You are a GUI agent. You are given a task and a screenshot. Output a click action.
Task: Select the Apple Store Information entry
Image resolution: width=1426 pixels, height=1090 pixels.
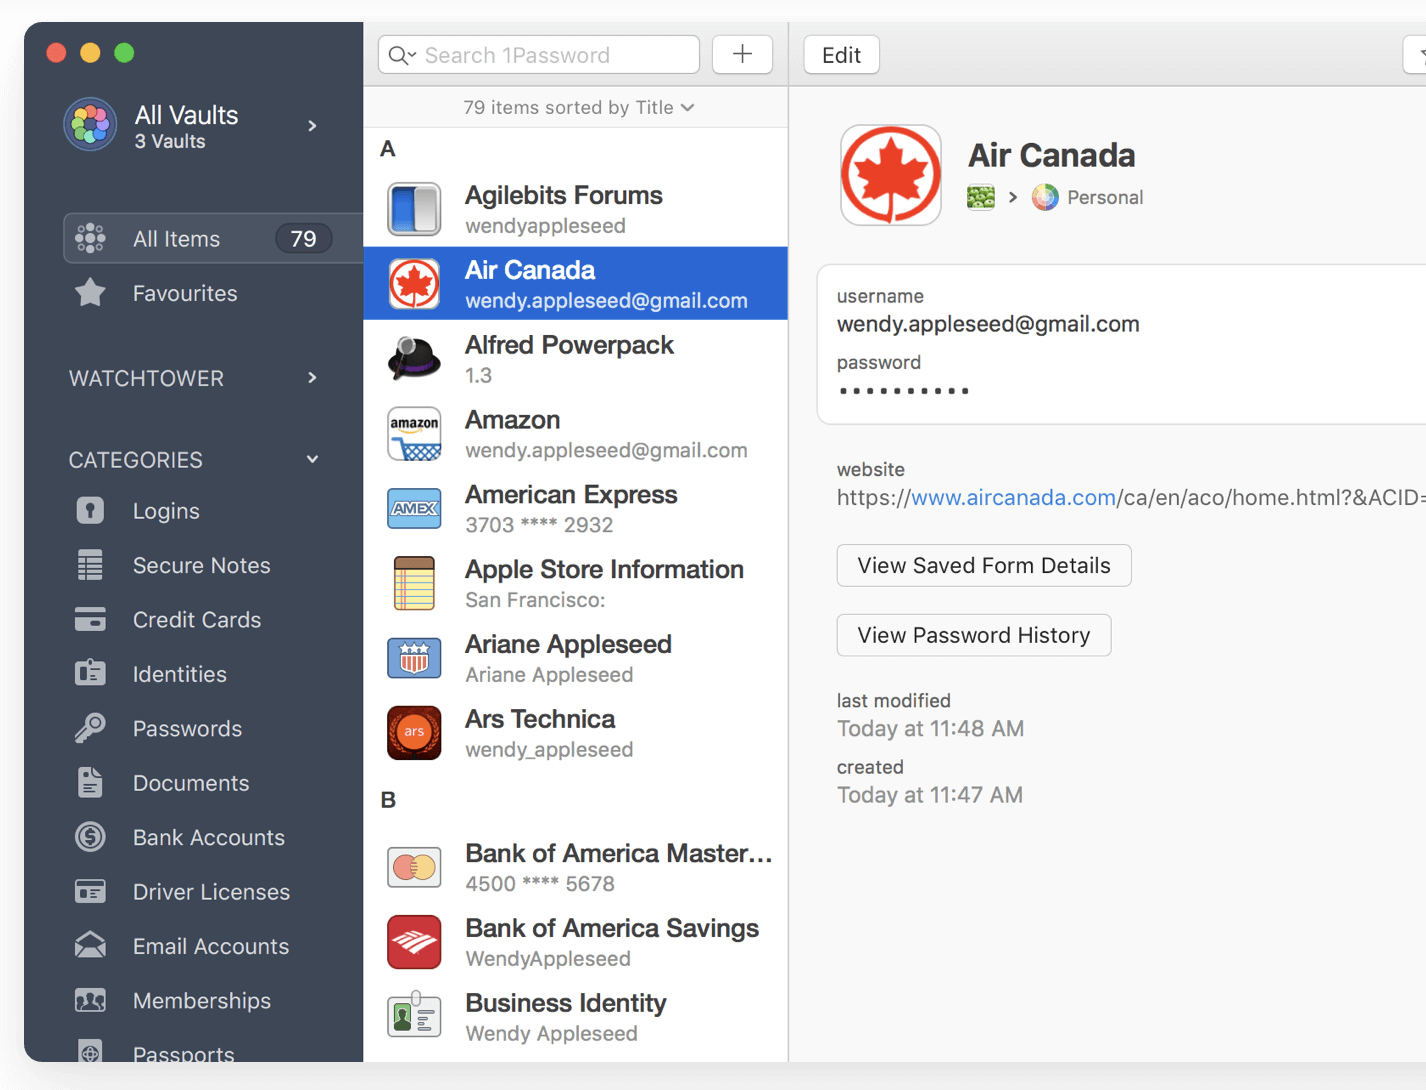[576, 583]
